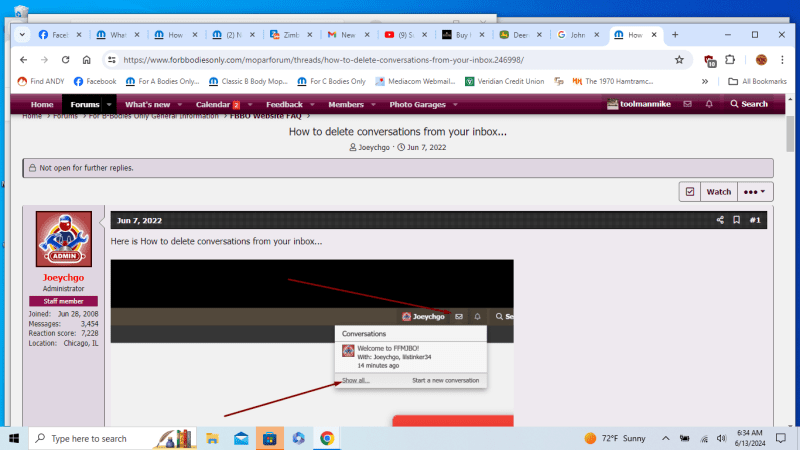The image size is (800, 450).
Task: Expand the Photo Garages dropdown arrow
Action: (x=455, y=105)
